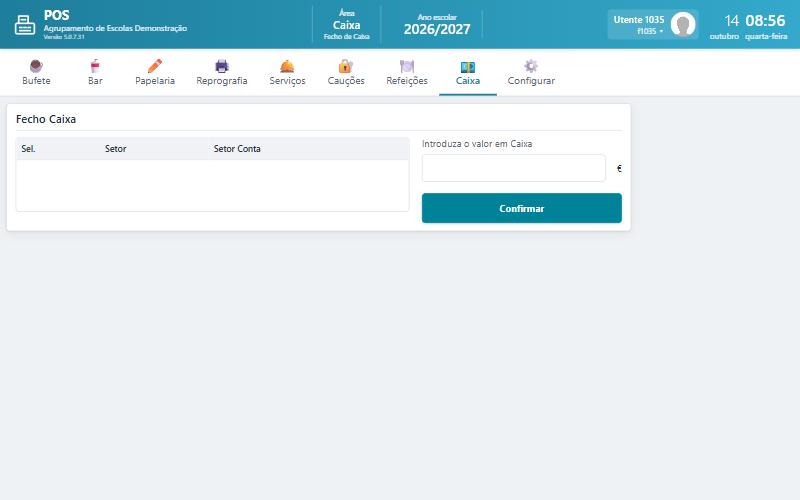Open the Cauções padlock icon
This screenshot has width=800, height=500.
click(x=345, y=66)
